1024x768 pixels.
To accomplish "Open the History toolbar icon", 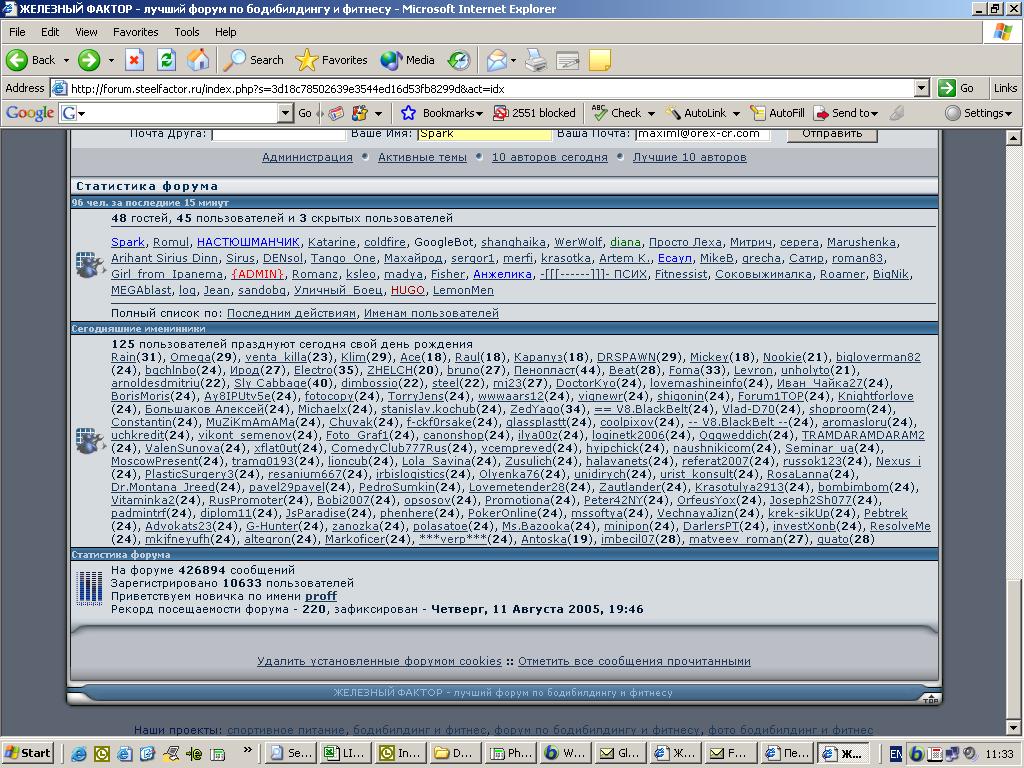I will coord(459,60).
